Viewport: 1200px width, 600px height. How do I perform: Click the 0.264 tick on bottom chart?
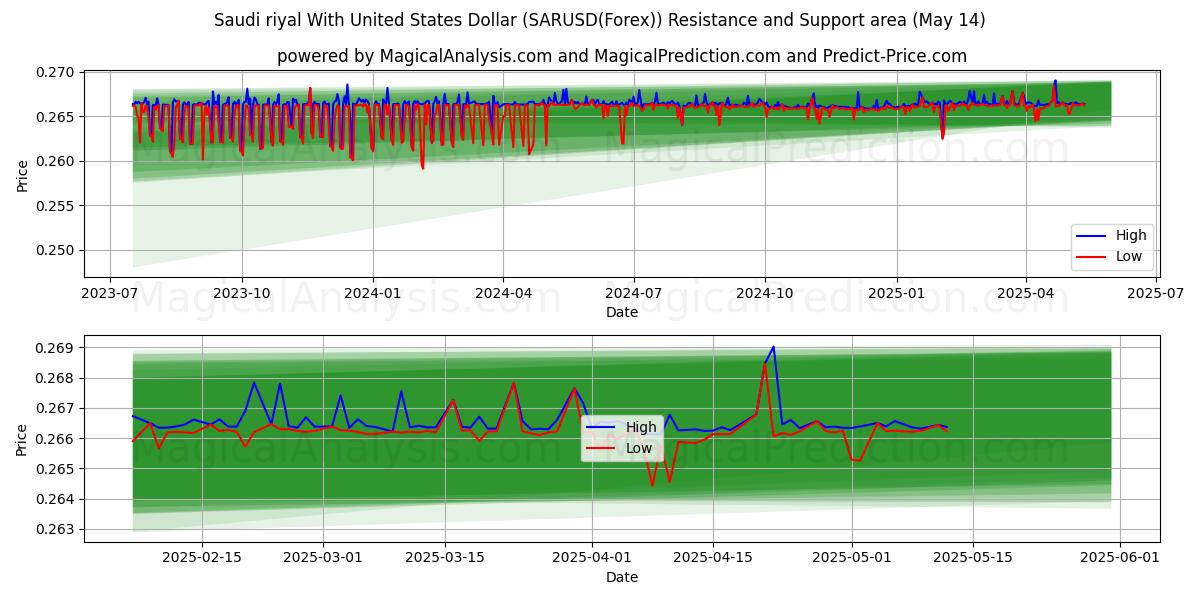[x=56, y=499]
